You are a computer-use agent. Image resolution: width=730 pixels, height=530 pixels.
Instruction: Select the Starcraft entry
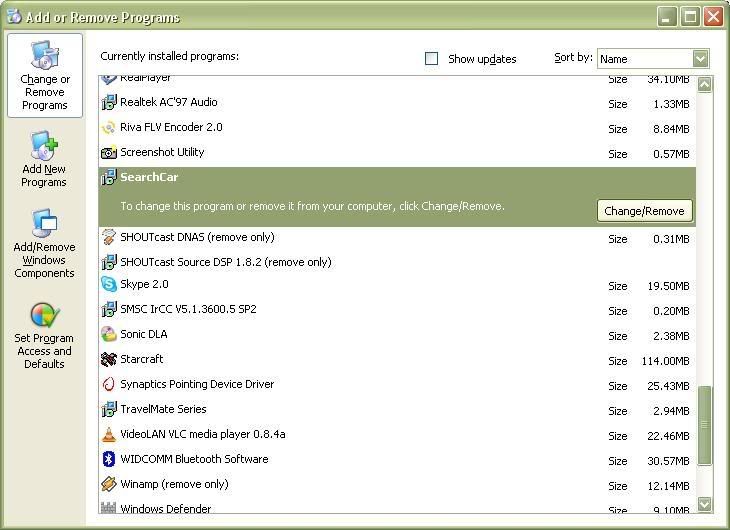click(397, 360)
